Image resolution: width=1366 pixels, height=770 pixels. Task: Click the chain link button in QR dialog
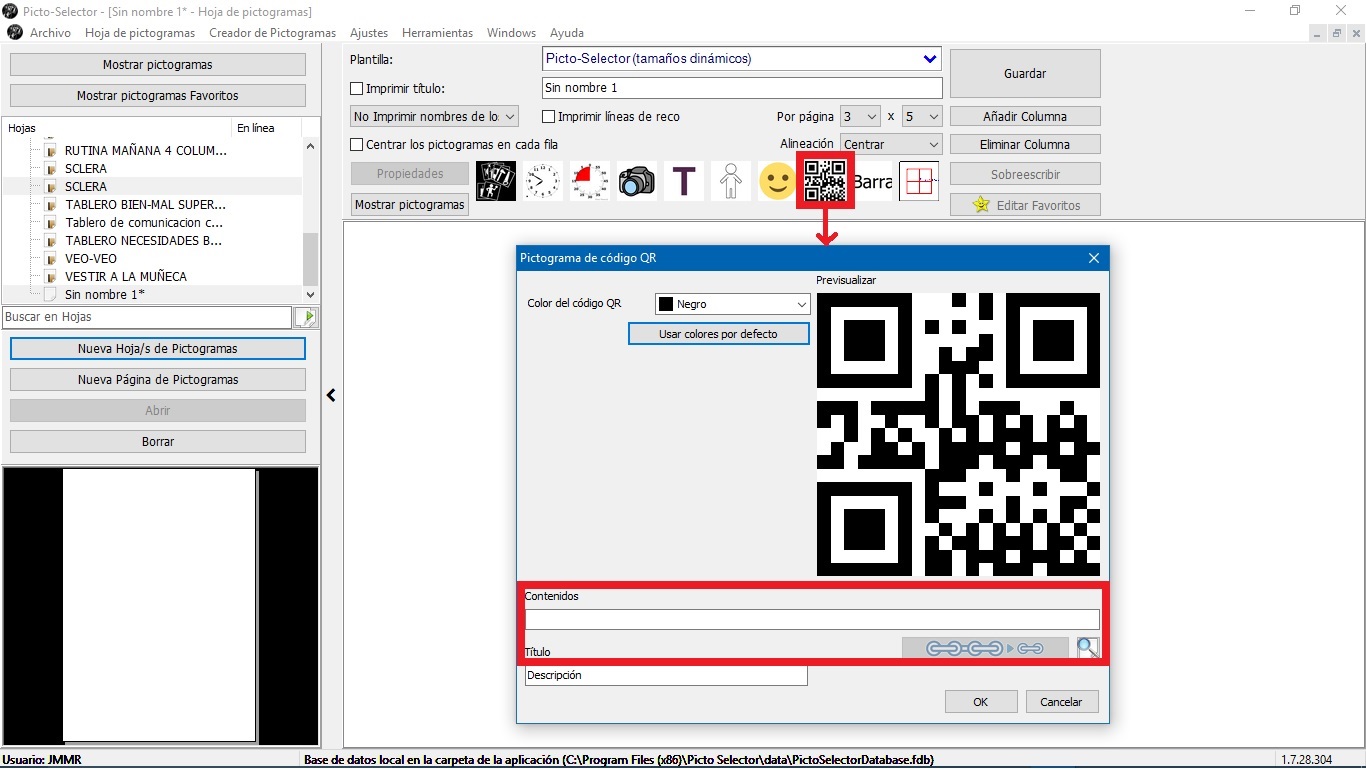pos(985,648)
